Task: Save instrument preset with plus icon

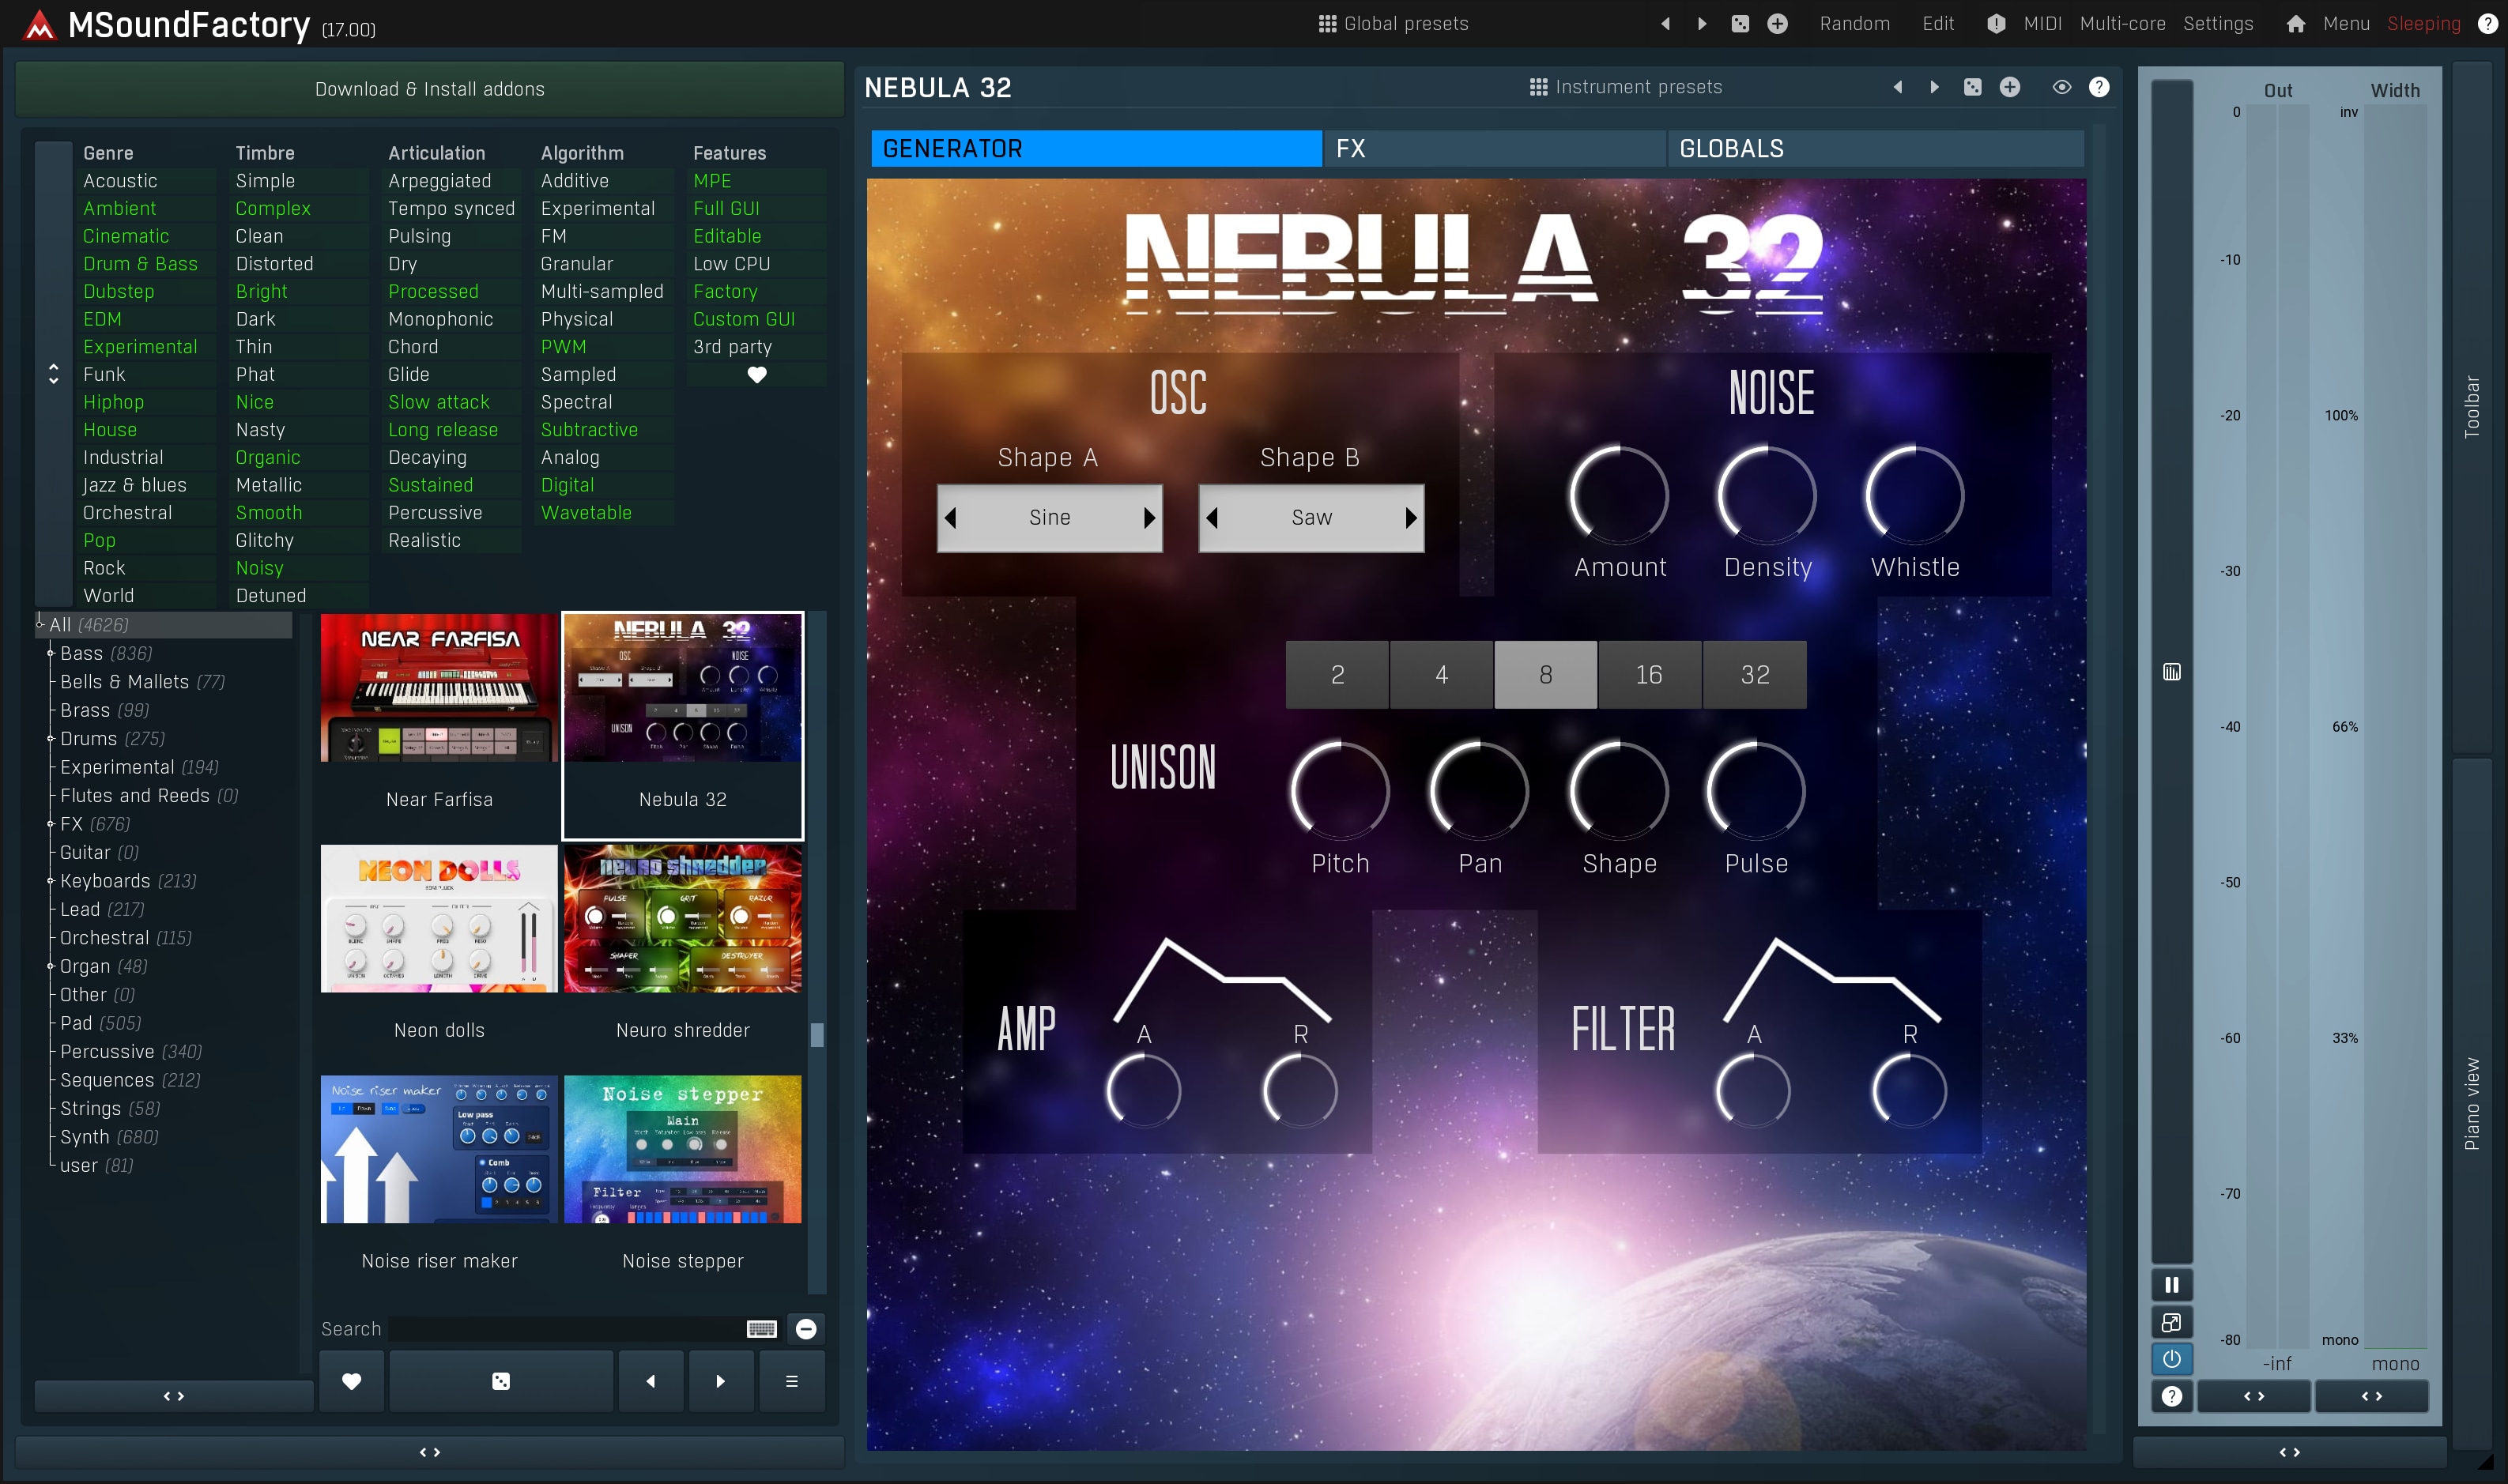Action: 2009,87
